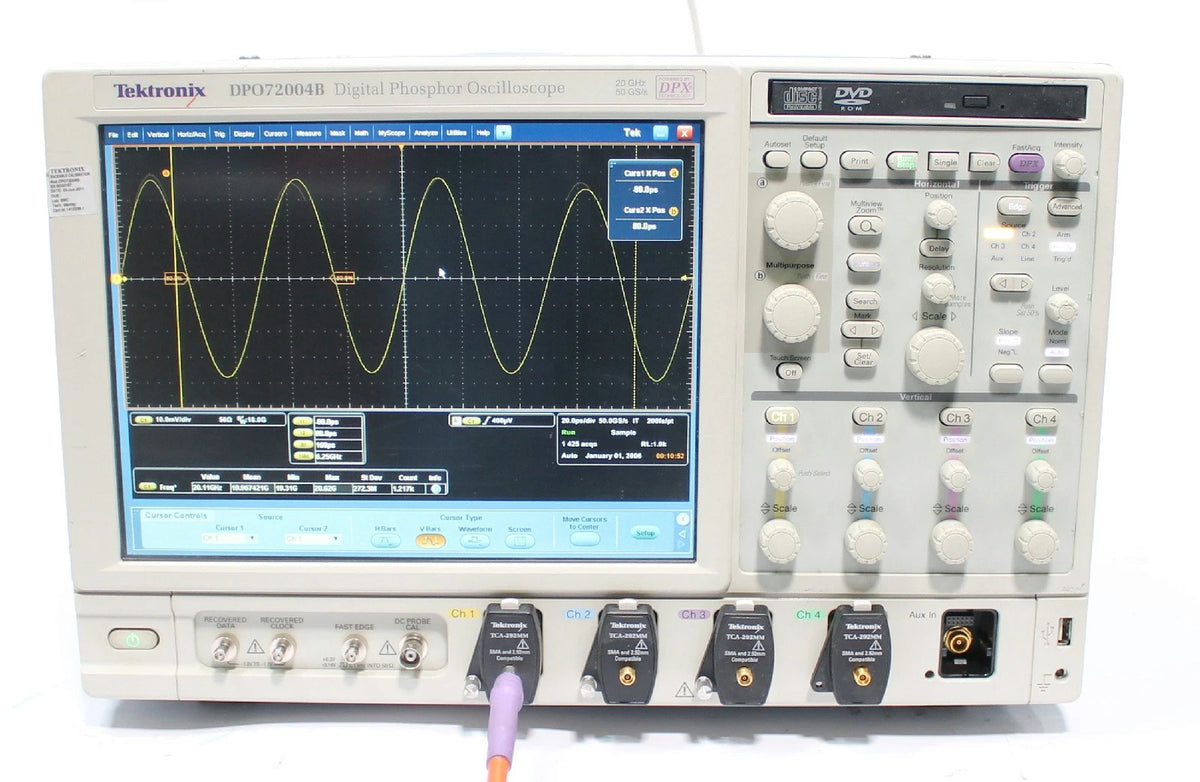This screenshot has height=782, width=1200.
Task: Click the Multiview Zoom magnifier button
Action: pos(865,226)
